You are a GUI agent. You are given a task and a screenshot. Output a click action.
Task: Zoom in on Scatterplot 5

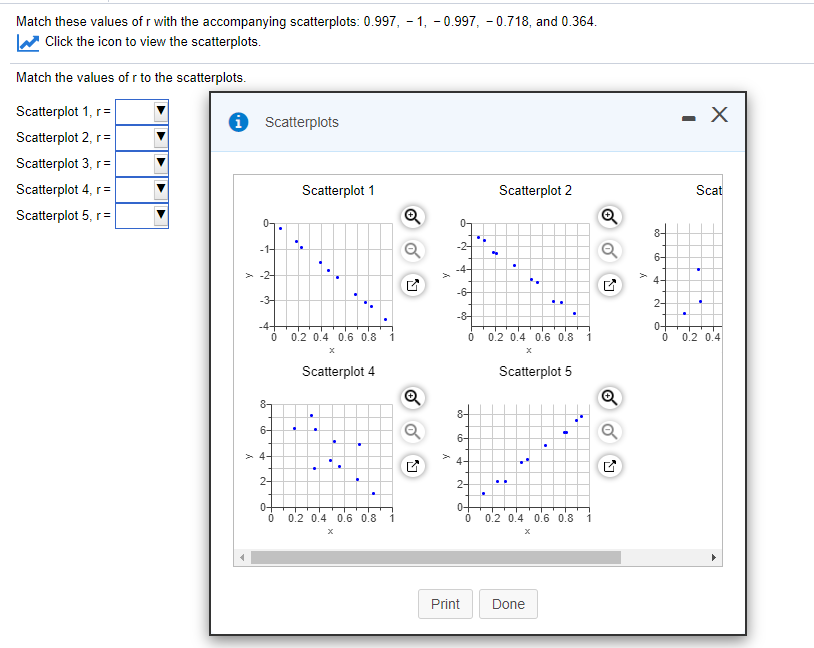click(610, 398)
